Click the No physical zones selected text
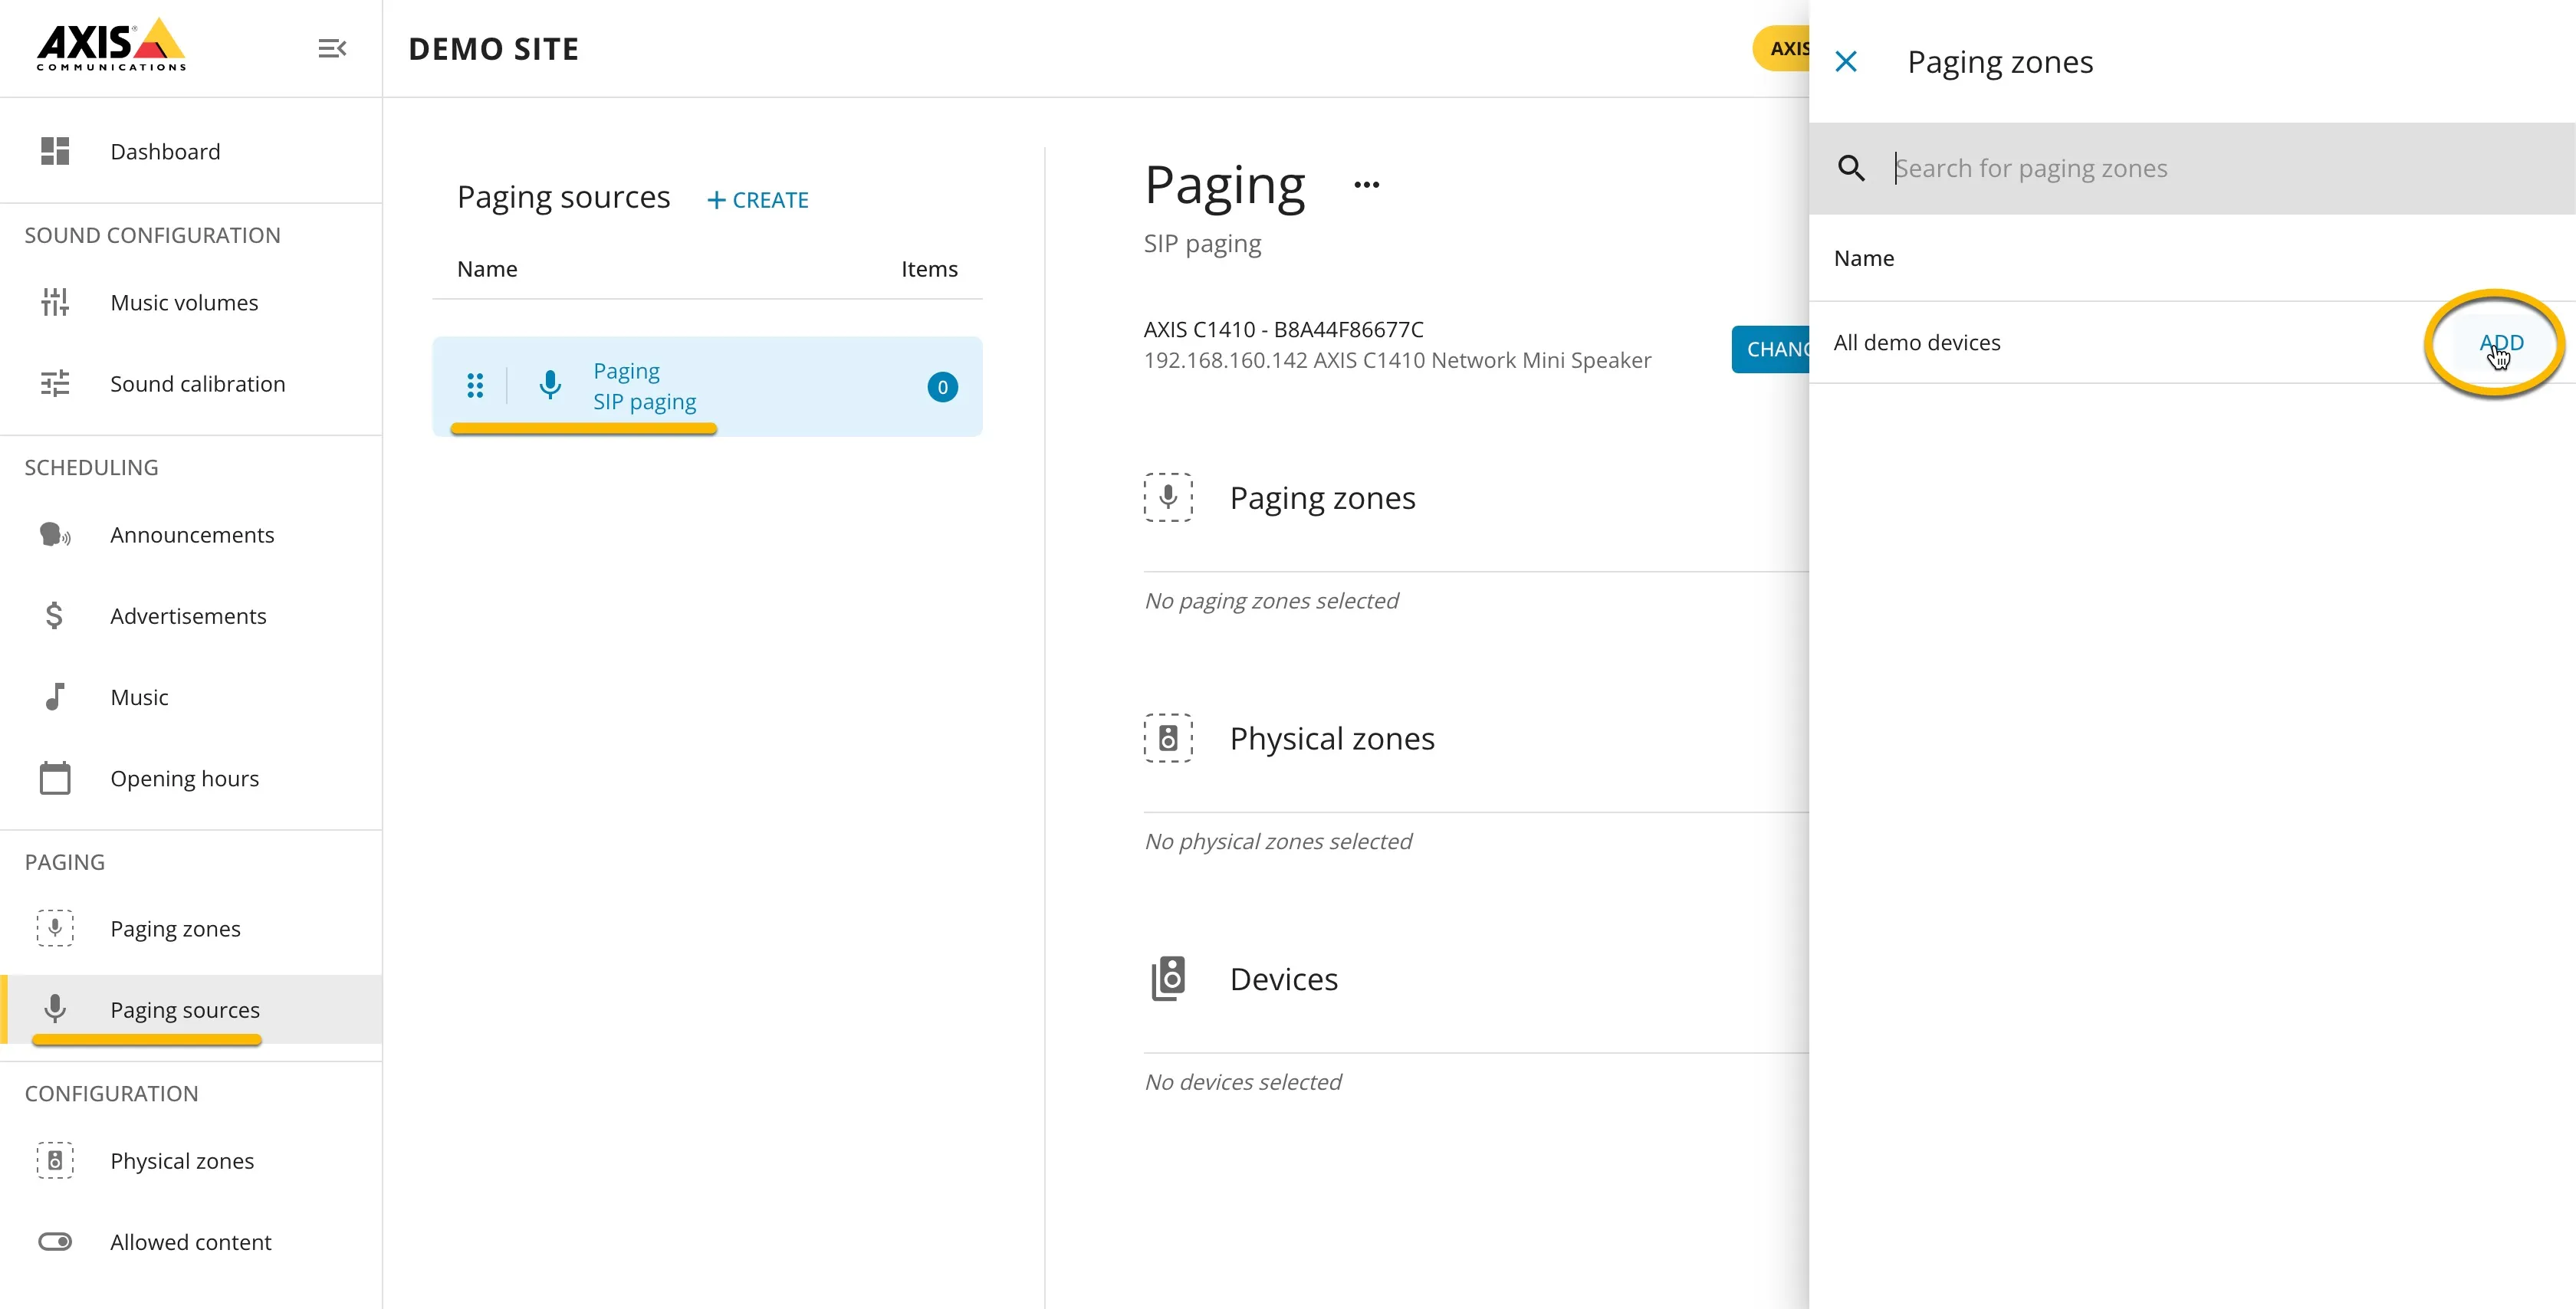The height and width of the screenshot is (1309, 2576). point(1278,841)
